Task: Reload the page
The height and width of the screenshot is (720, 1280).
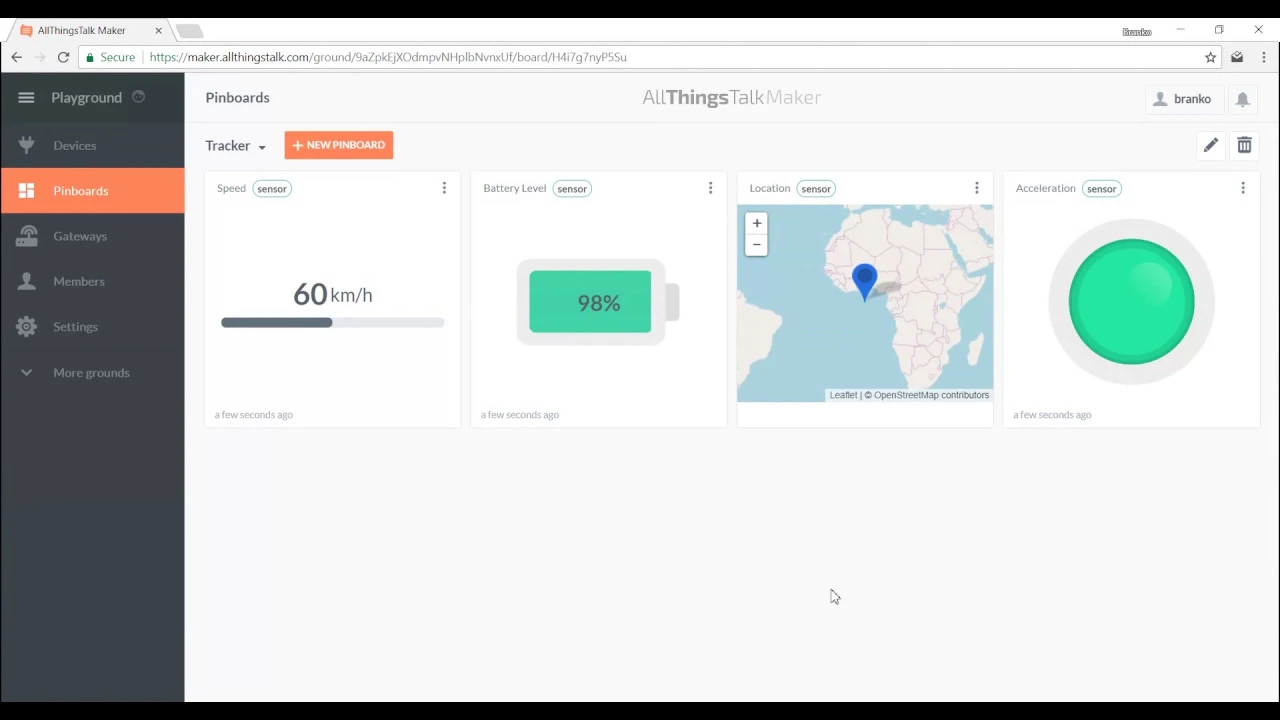Action: [63, 57]
